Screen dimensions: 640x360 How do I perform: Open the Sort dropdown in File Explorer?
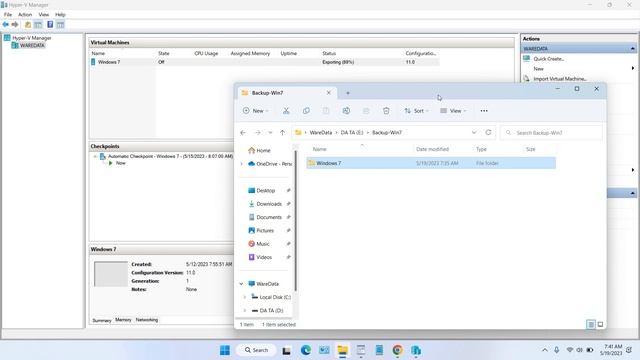point(417,111)
